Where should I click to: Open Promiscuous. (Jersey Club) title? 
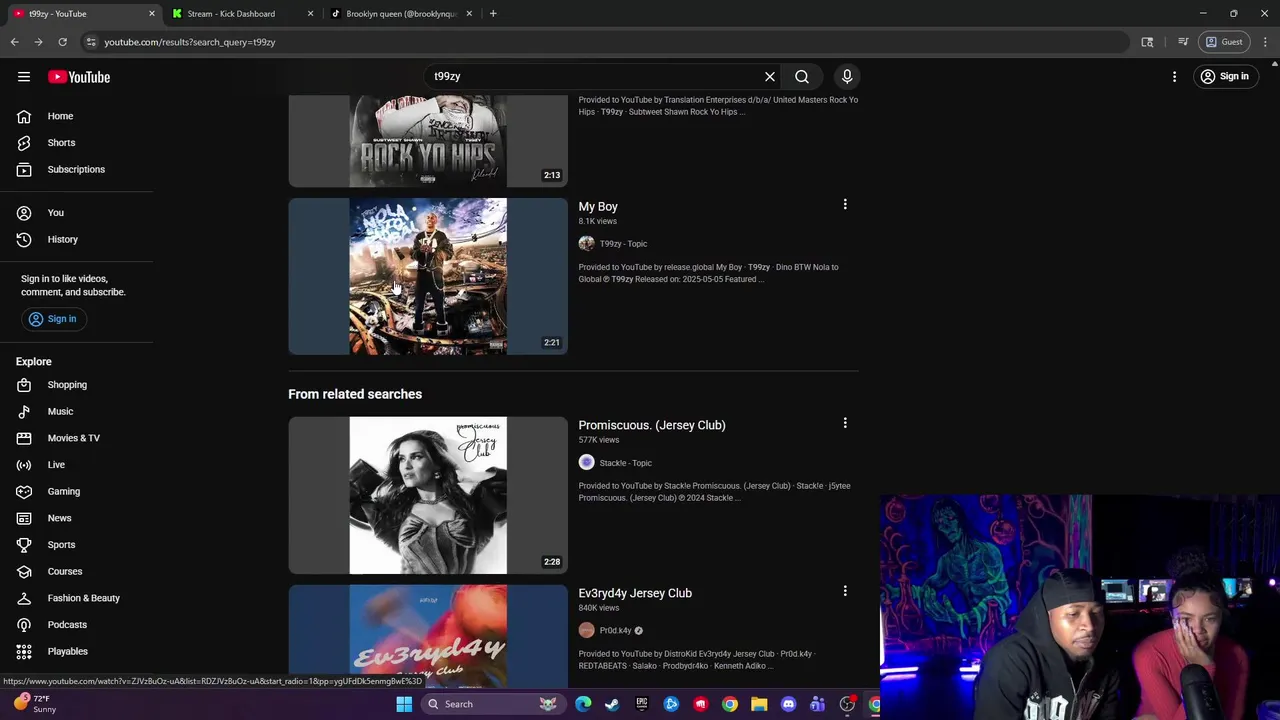652,425
